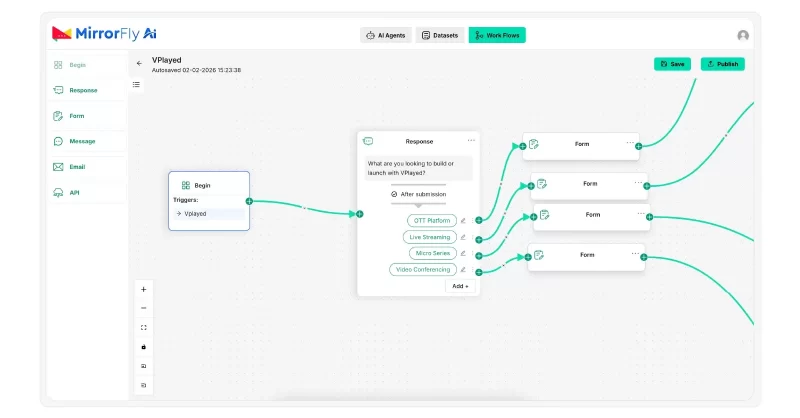Pick the Message block in the sidebar
The height and width of the screenshot is (418, 800).
[87, 141]
